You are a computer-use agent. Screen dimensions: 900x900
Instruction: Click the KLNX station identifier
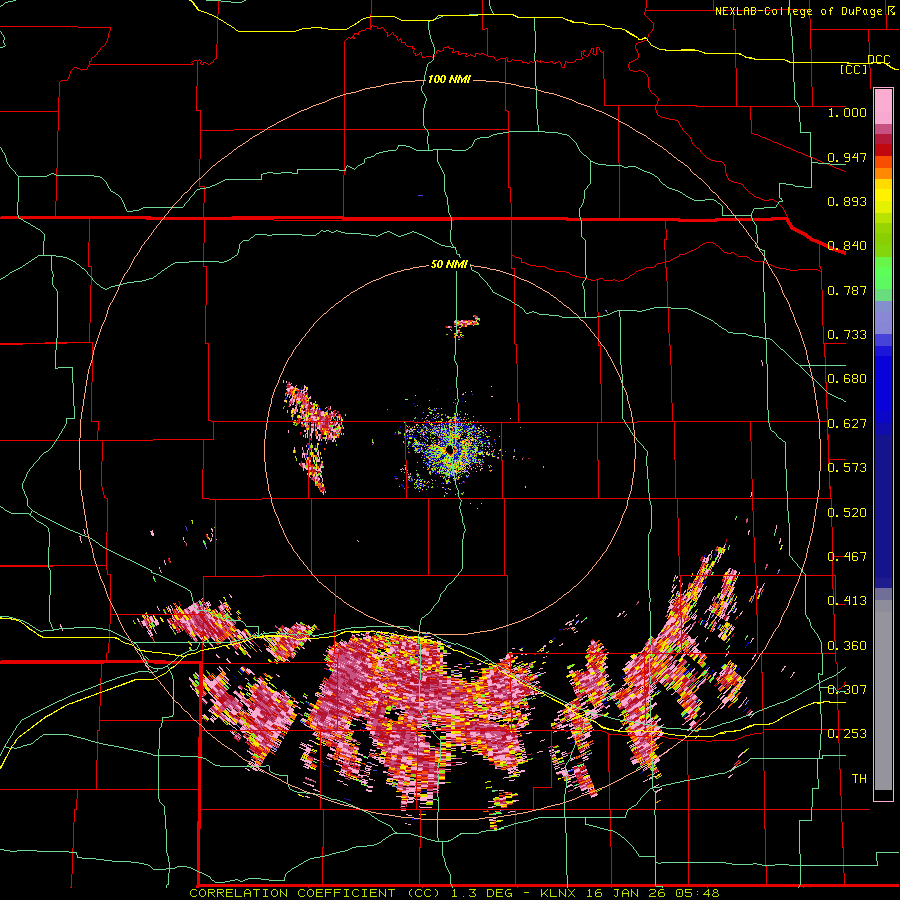pos(558,893)
